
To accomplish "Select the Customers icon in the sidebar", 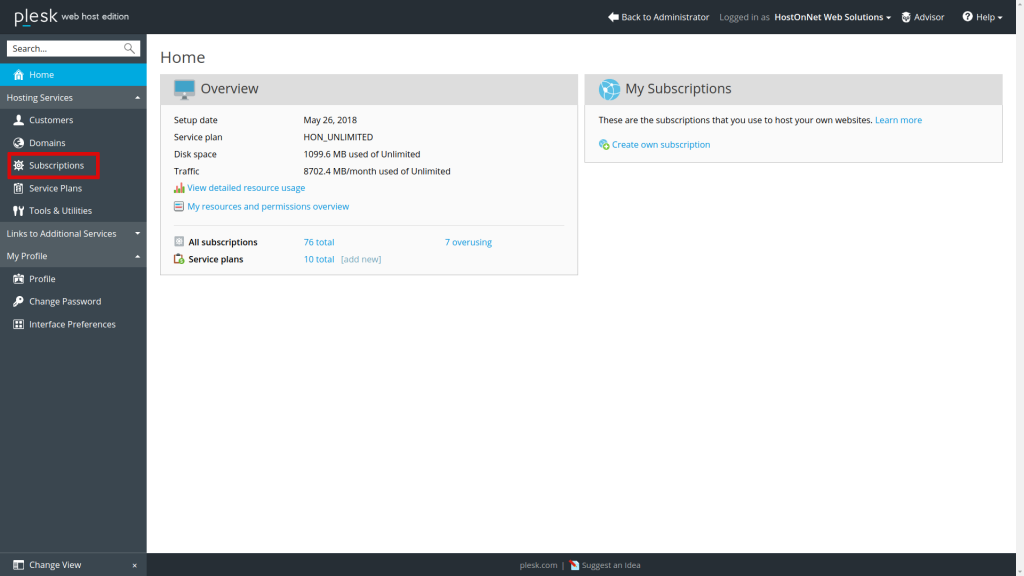I will tap(18, 120).
